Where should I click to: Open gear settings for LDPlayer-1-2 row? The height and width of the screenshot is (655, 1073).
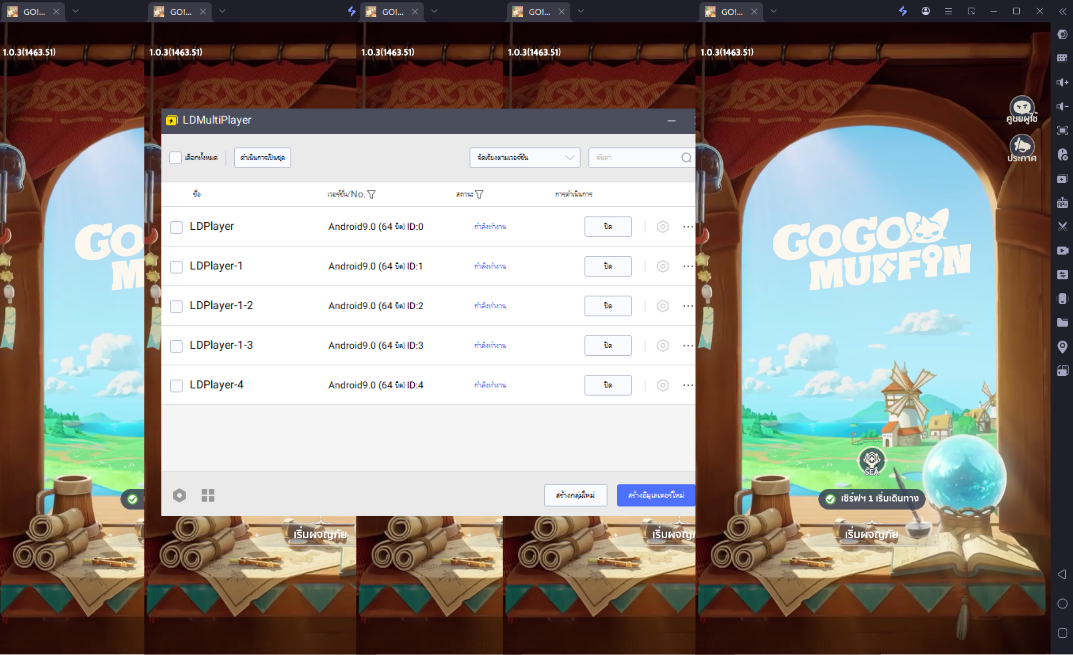662,306
